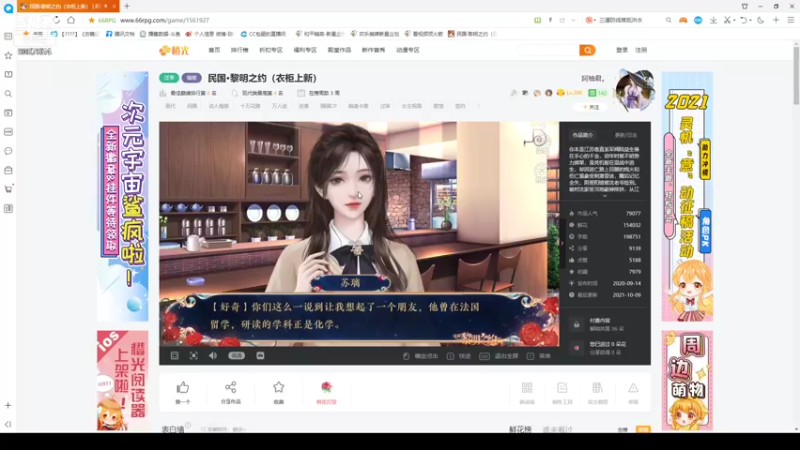Screen dimensions: 800x450
Task: Click the warning triangle report icon
Action: click(633, 388)
